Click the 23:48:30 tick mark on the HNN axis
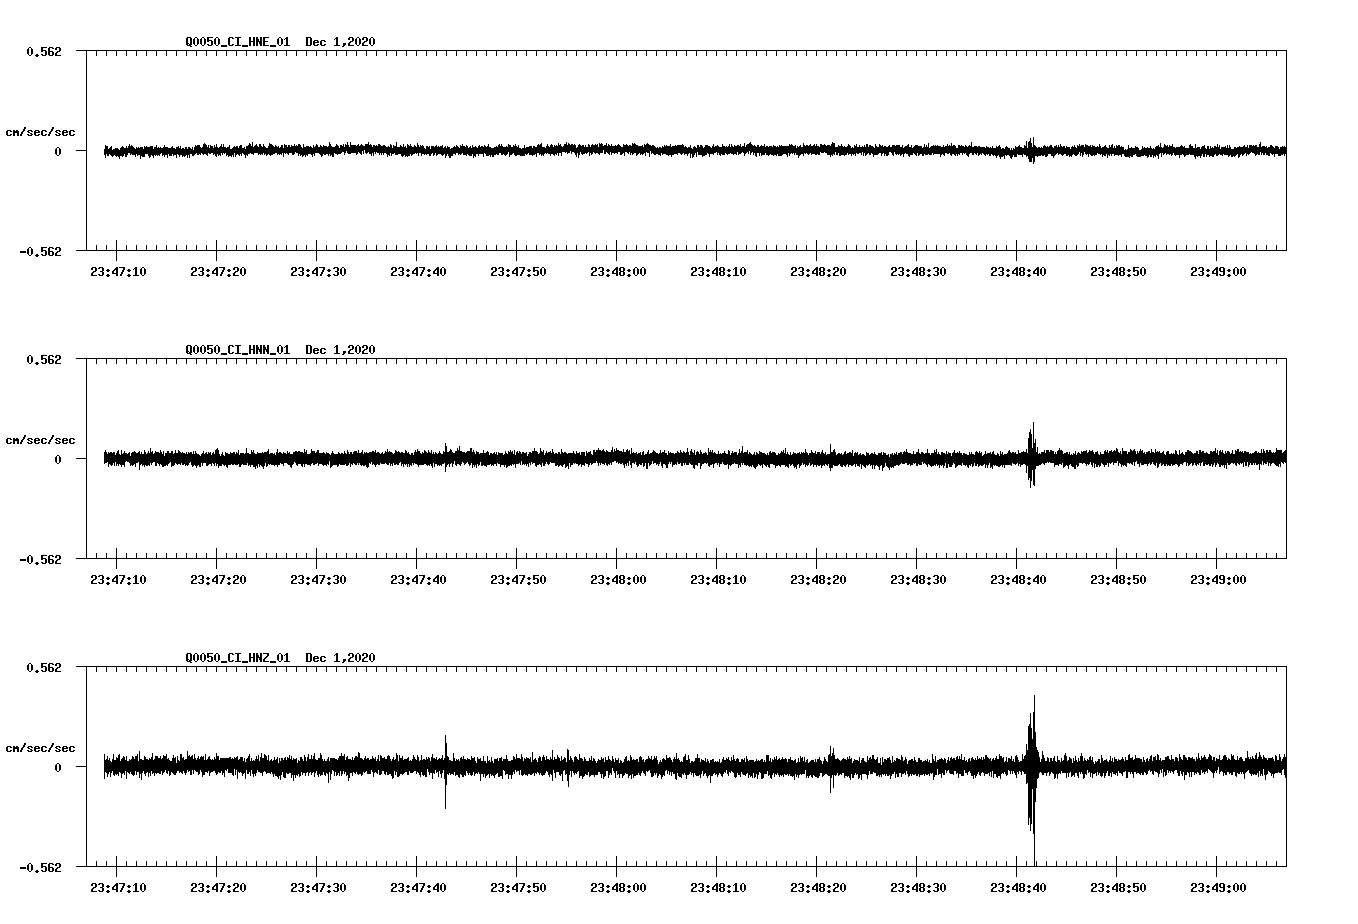1358x924 pixels. (918, 565)
